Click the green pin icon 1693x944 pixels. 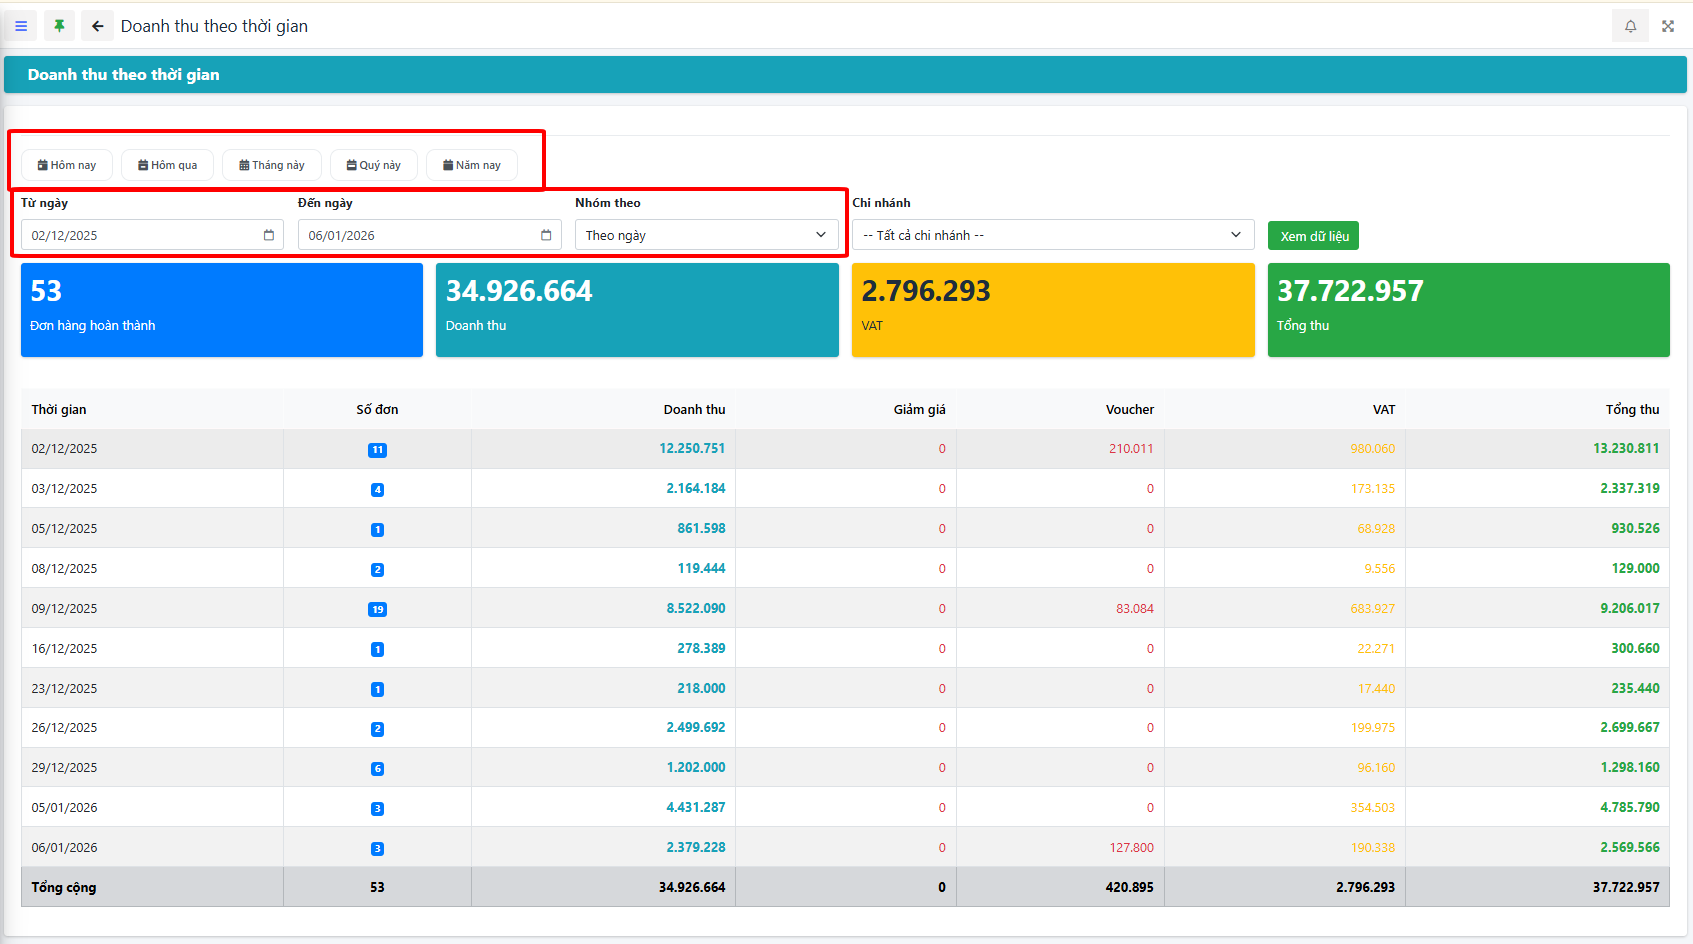(59, 26)
